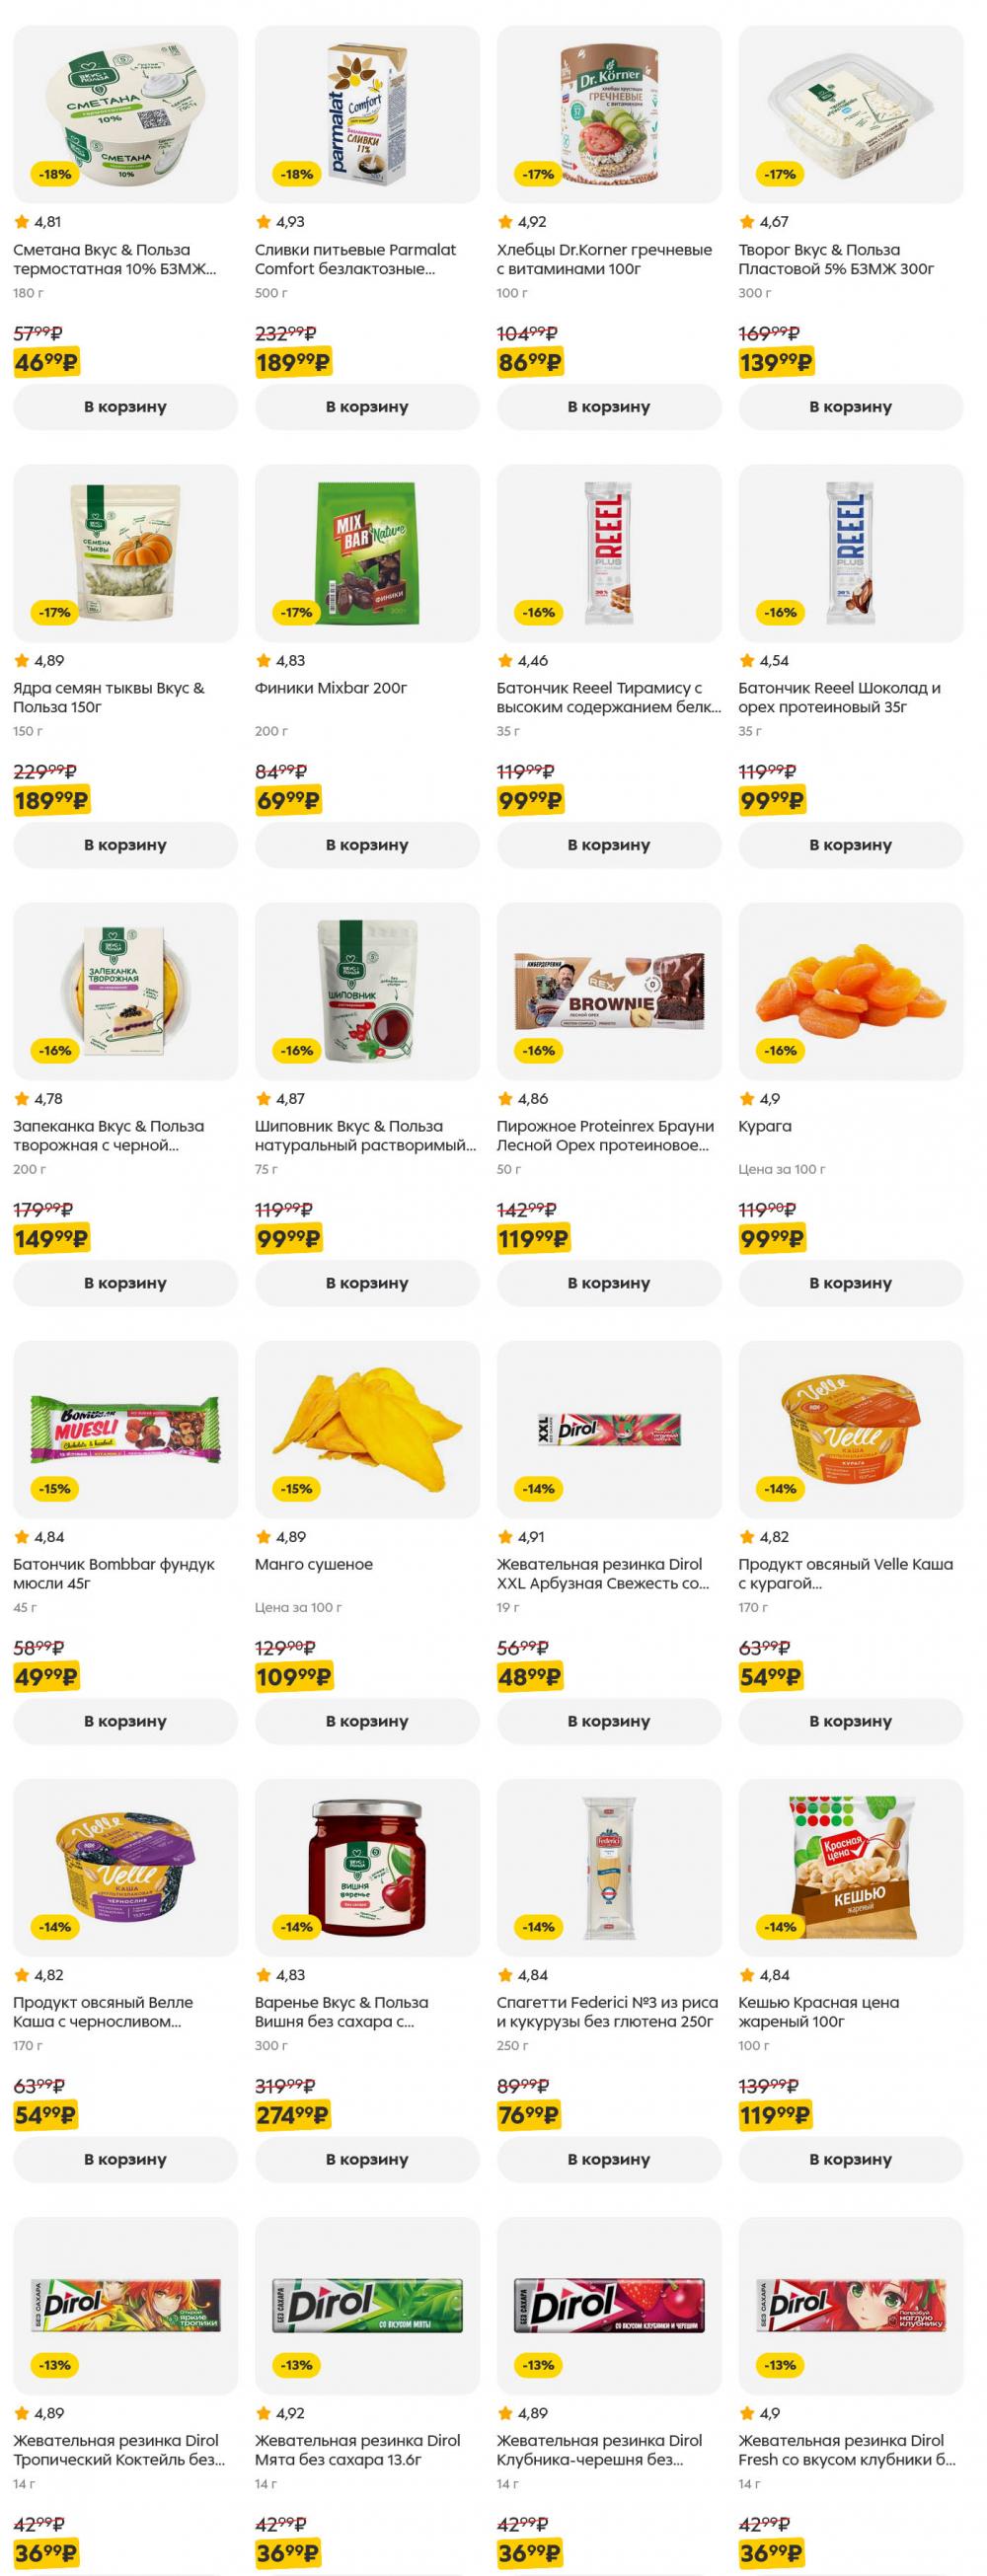Open Манго сушеное product image
The height and width of the screenshot is (2576, 987).
367,1429
